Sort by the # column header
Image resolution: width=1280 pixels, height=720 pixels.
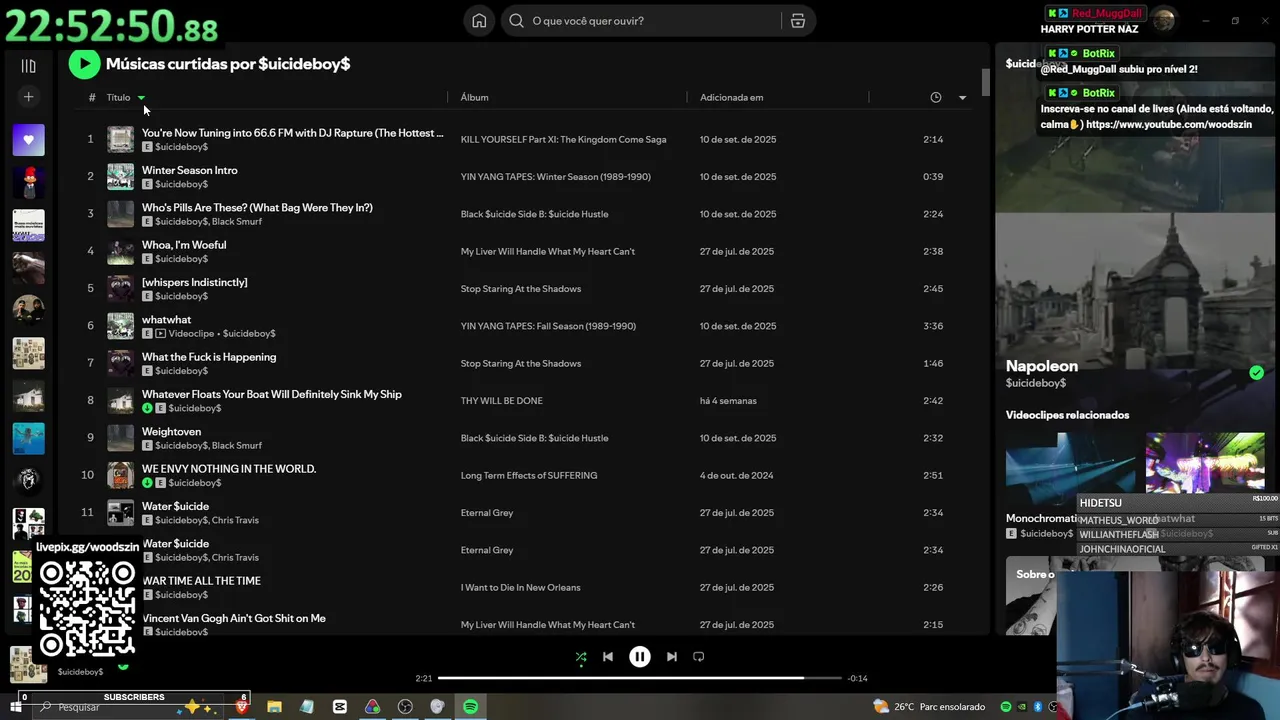tap(91, 97)
